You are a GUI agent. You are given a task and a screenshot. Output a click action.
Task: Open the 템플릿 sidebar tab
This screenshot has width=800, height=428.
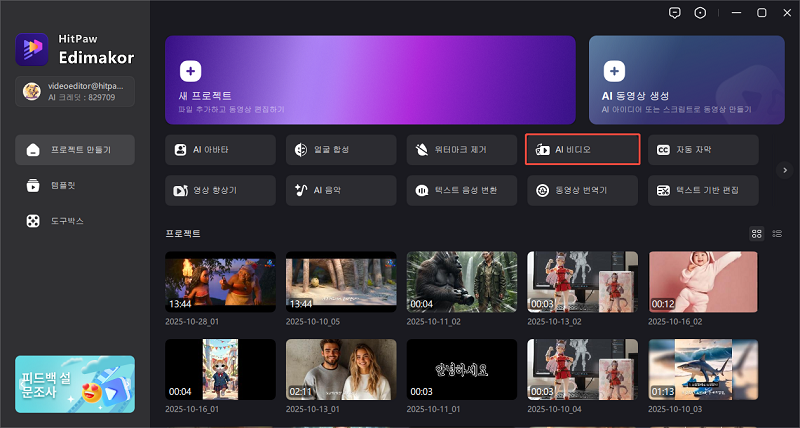pyautogui.click(x=75, y=185)
